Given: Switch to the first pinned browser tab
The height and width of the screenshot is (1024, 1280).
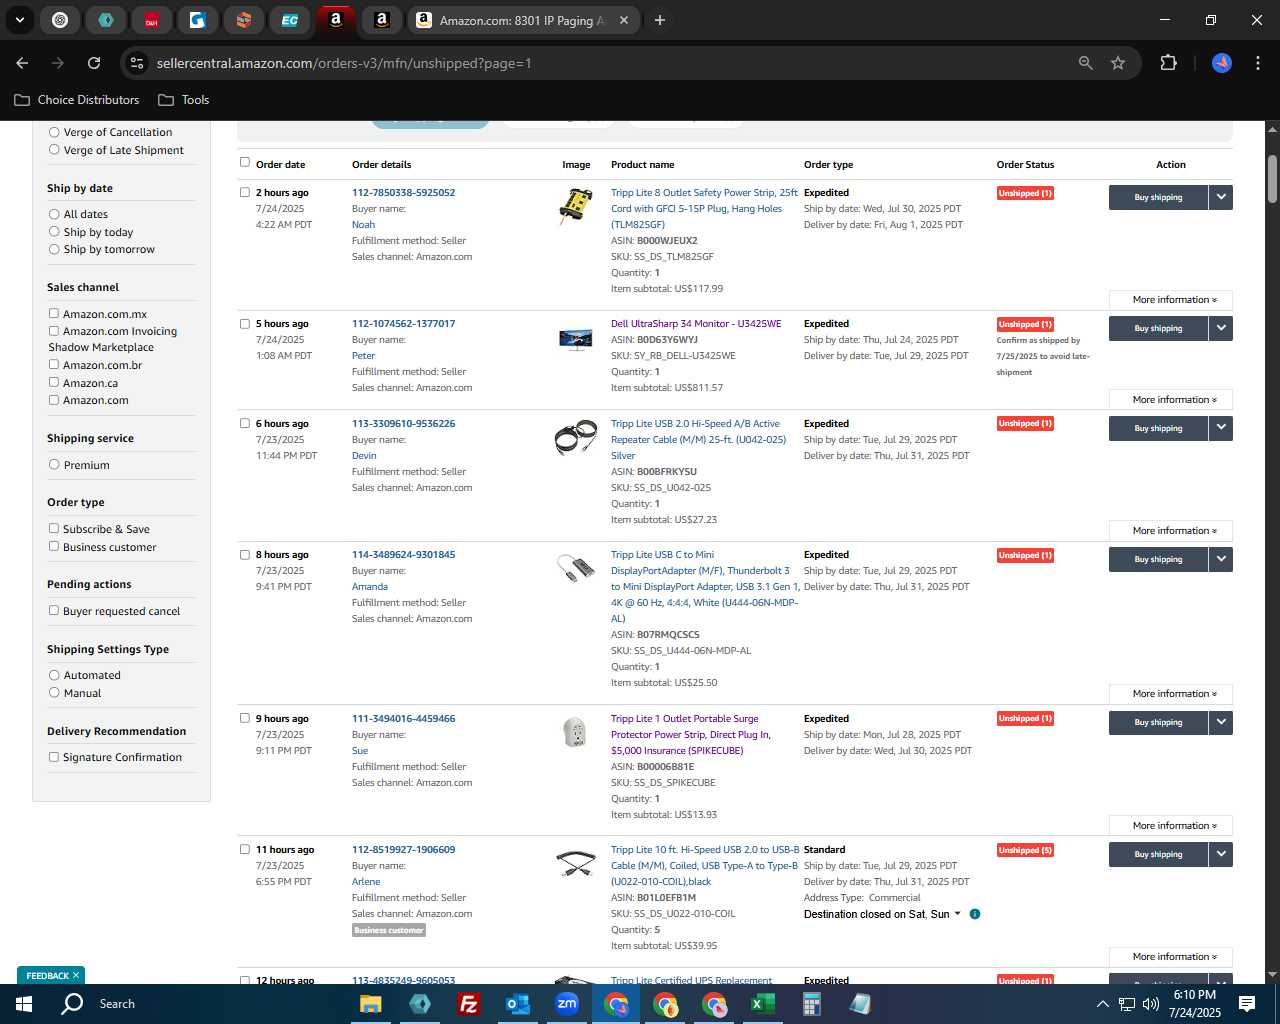Looking at the screenshot, I should pos(60,20).
